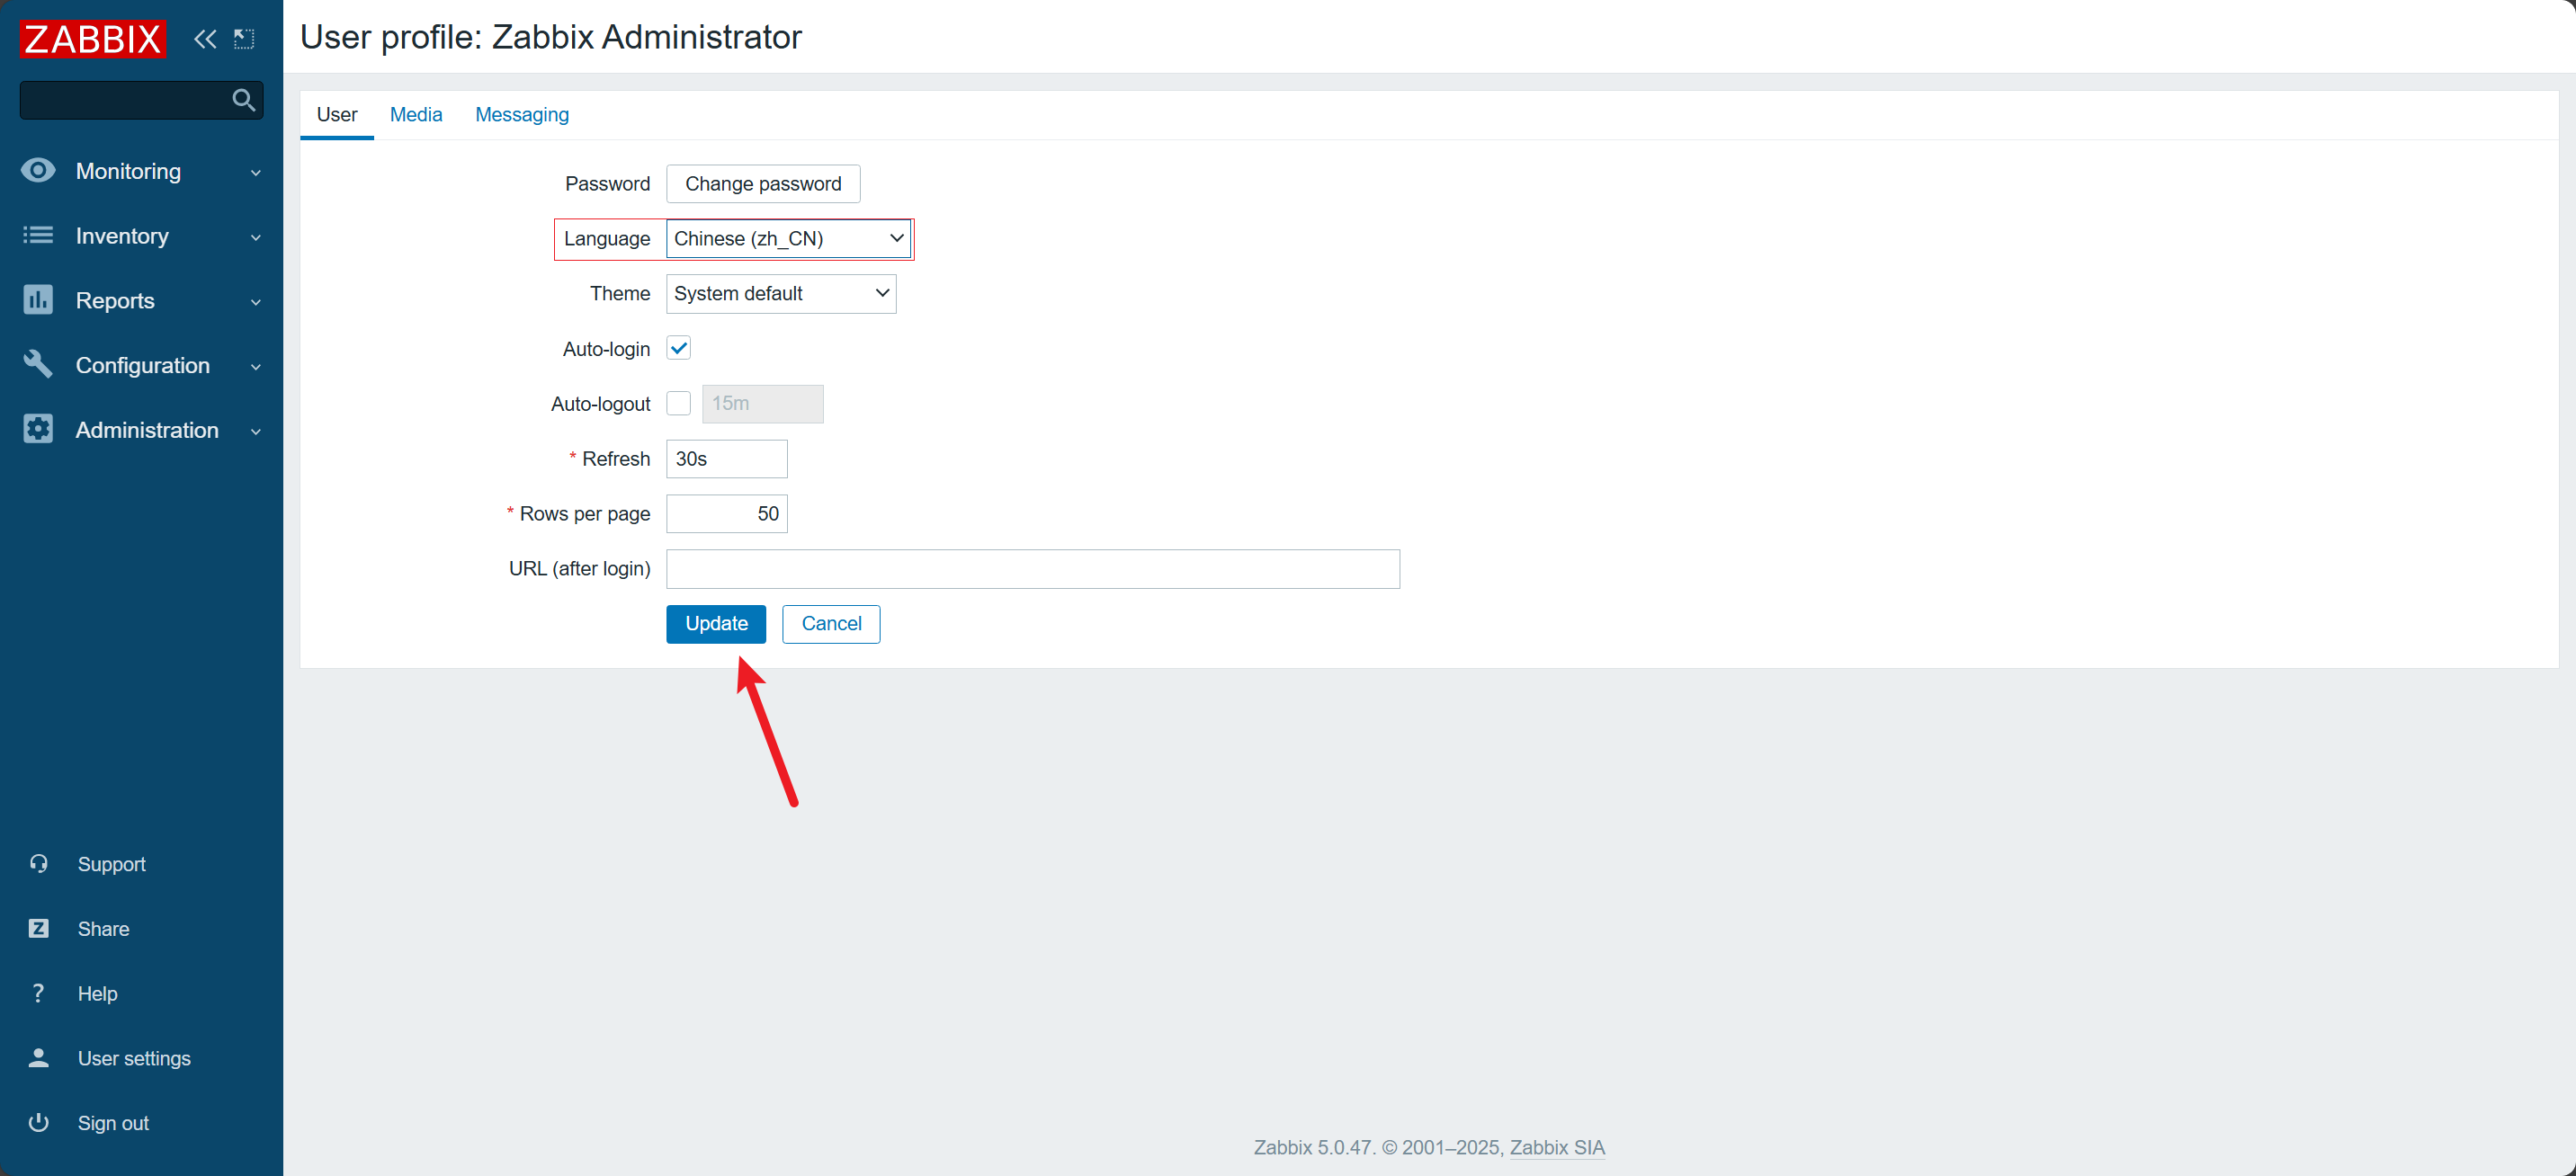Click the Update button
The image size is (2576, 1176).
click(x=716, y=624)
